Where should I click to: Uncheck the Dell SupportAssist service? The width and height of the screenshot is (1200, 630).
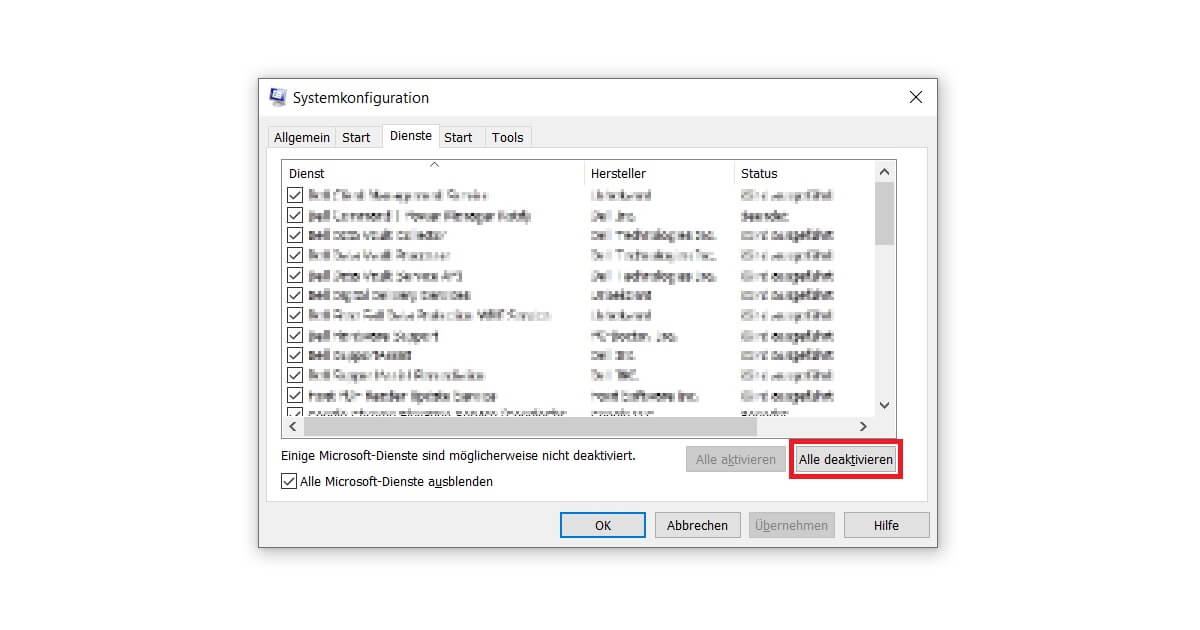(295, 355)
